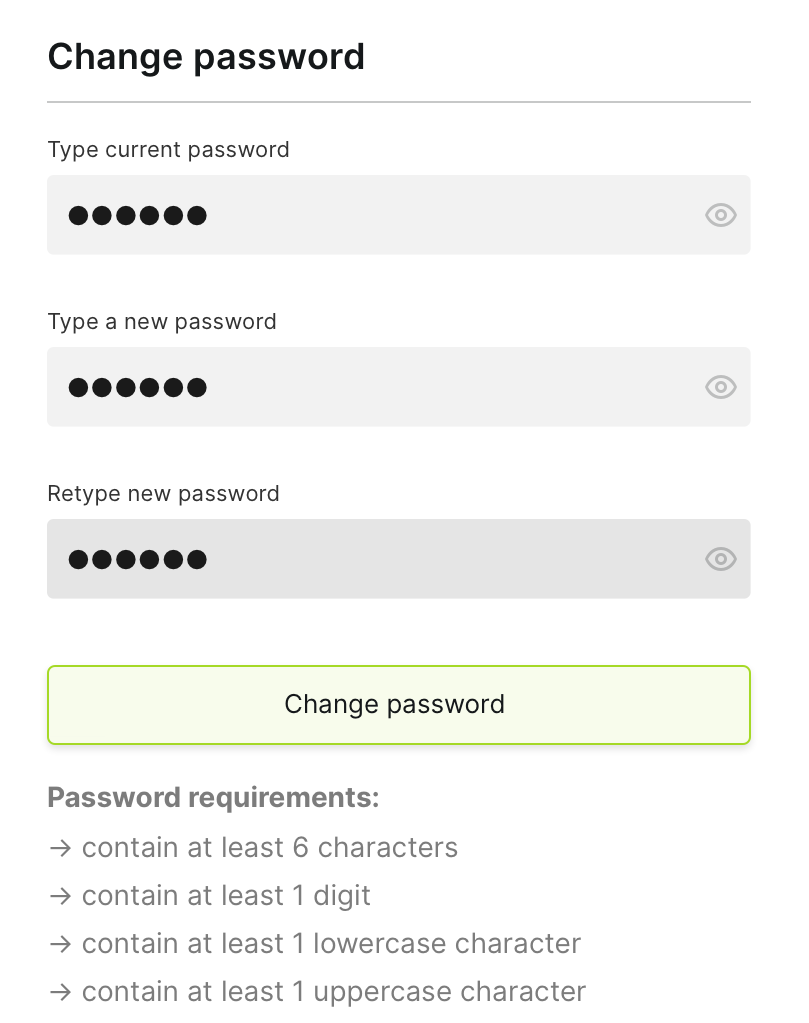Screen dimensions: 809x1023
Task: Click the "Password requirements:" heading
Action: click(x=213, y=797)
